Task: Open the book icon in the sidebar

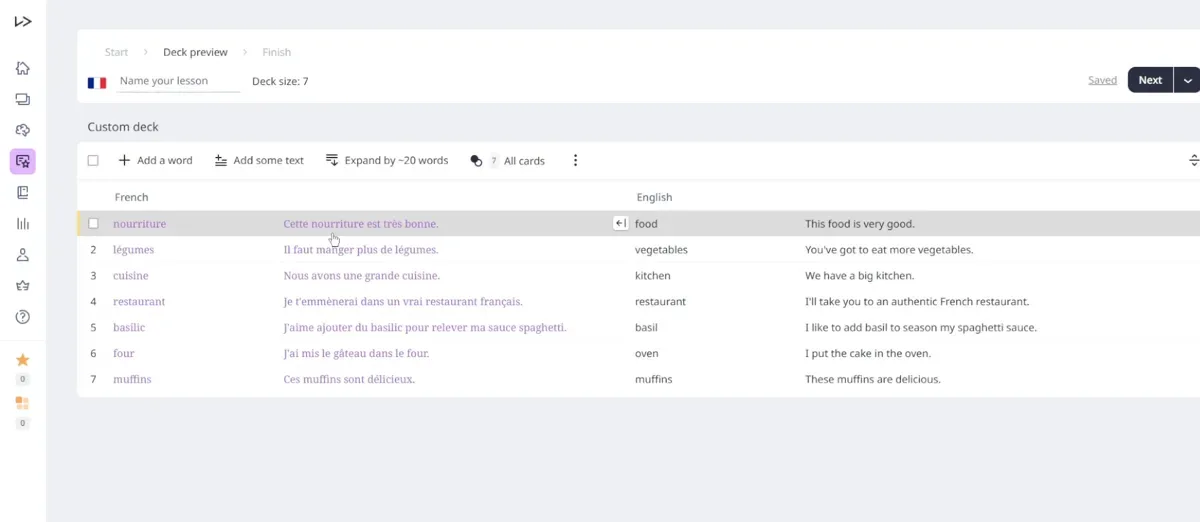Action: [x=23, y=192]
